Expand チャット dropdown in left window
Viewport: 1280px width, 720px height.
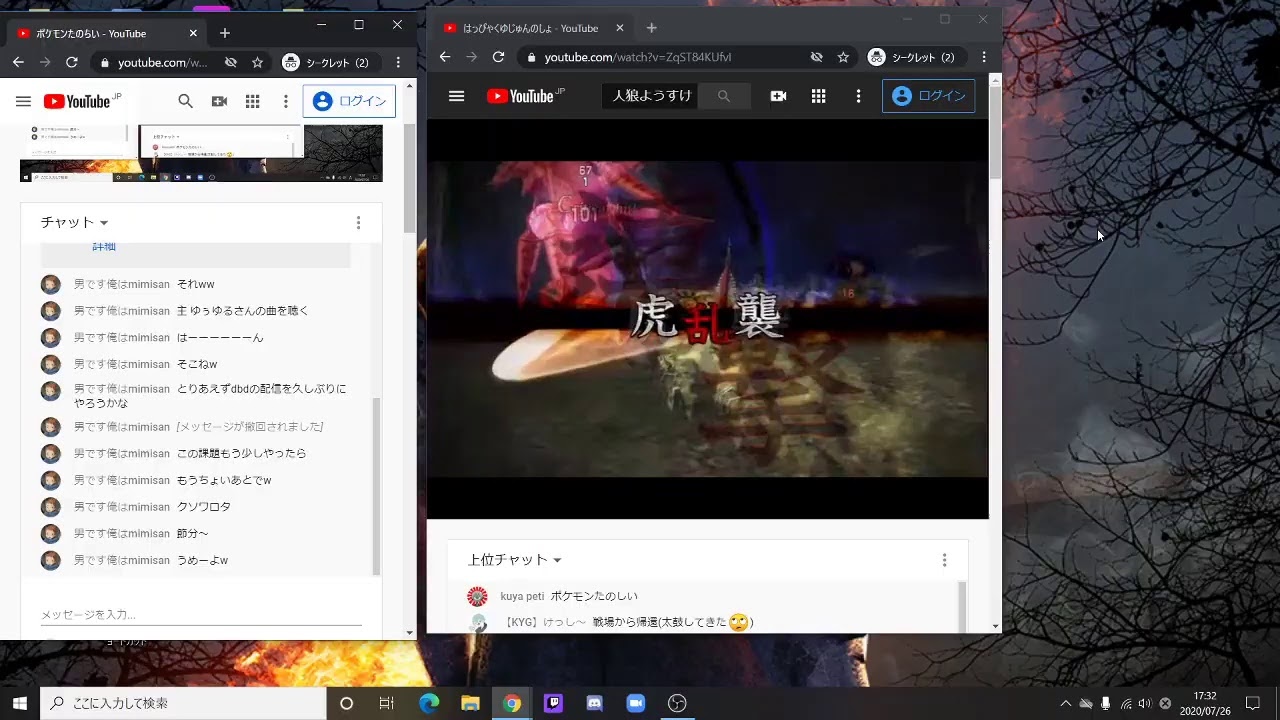pos(74,222)
